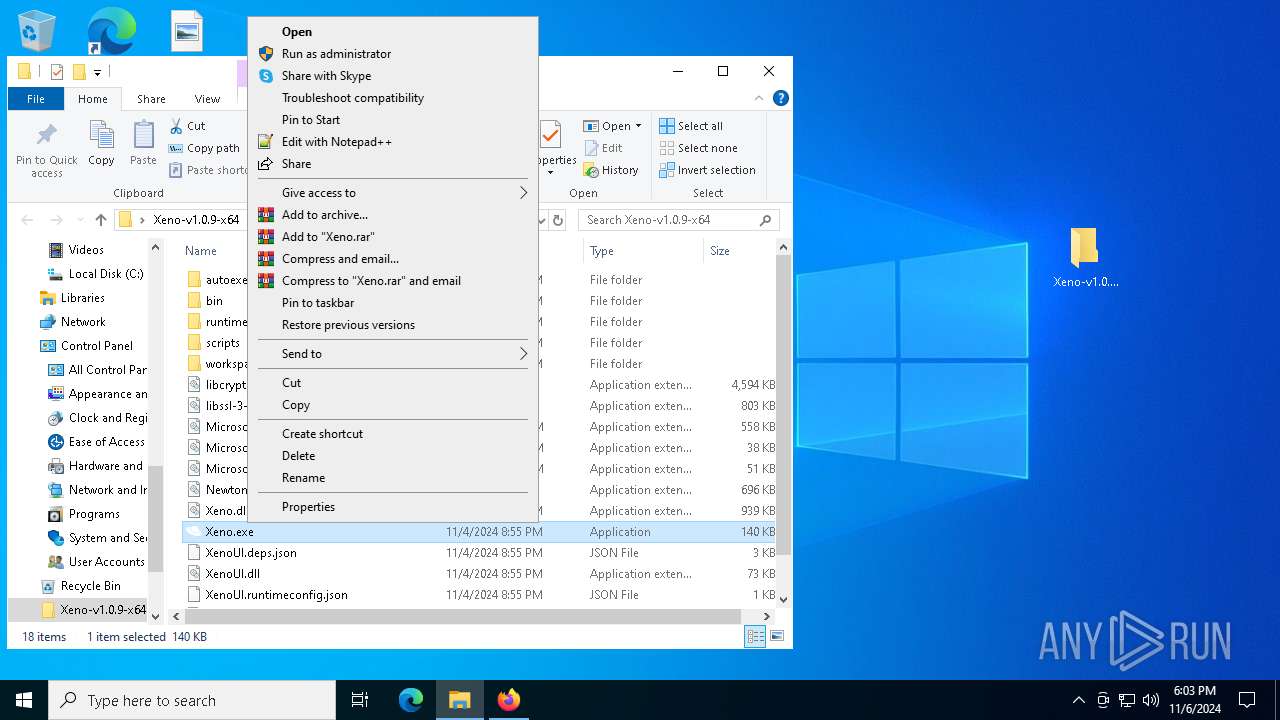The width and height of the screenshot is (1280, 720).
Task: Select Control Panel in navigation pane
Action: tap(87, 346)
